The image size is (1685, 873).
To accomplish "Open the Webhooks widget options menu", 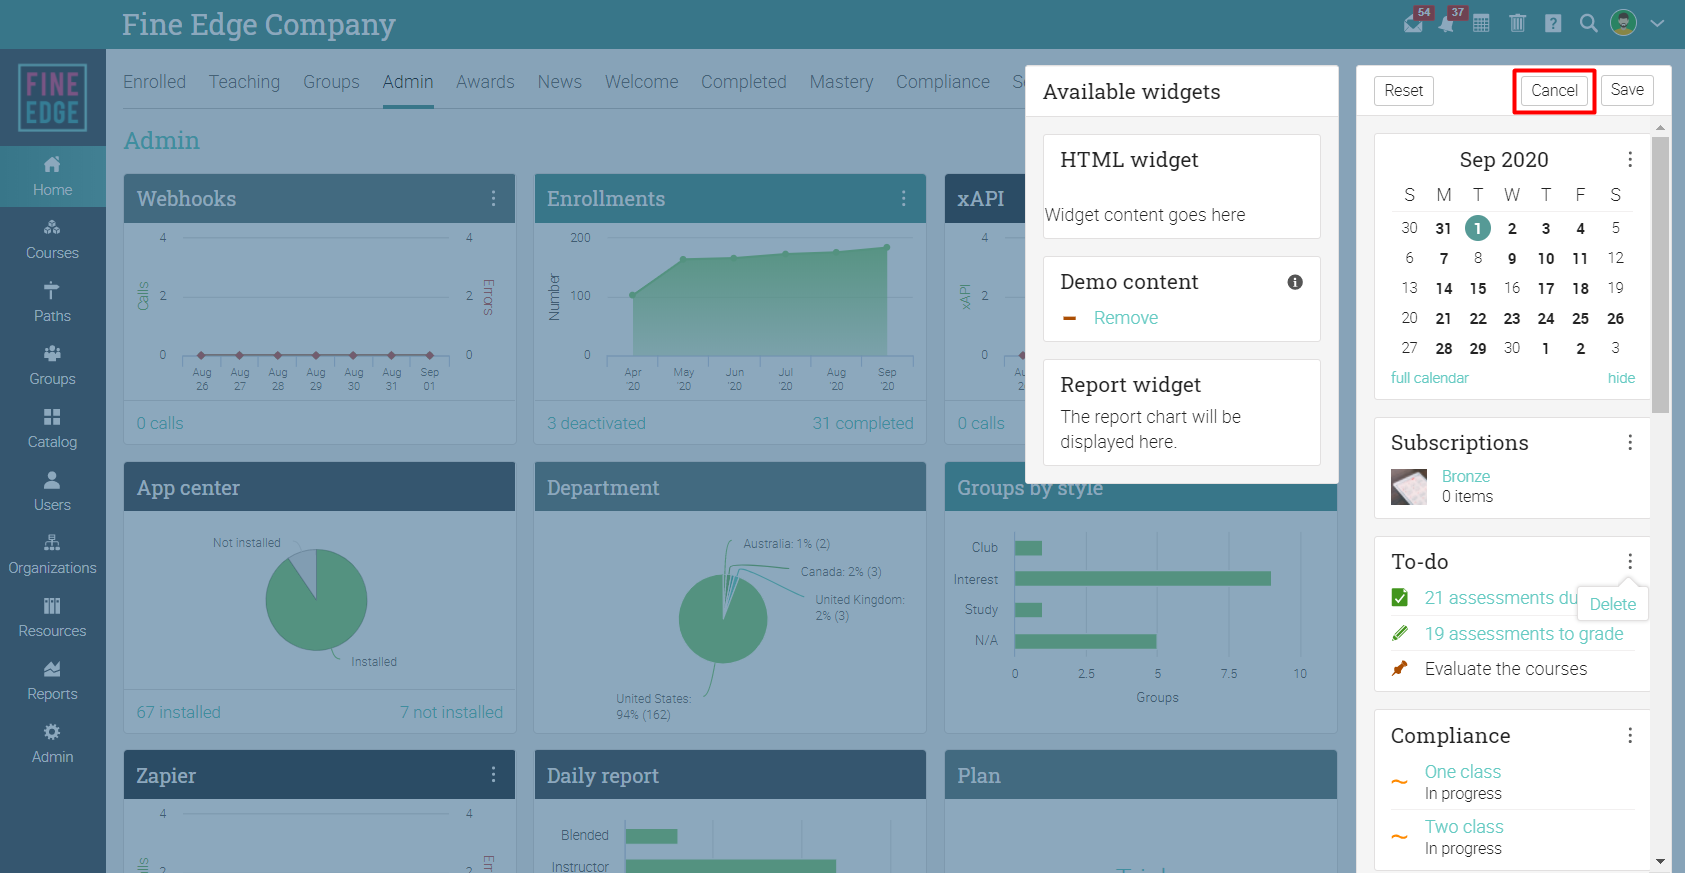I will point(493,198).
